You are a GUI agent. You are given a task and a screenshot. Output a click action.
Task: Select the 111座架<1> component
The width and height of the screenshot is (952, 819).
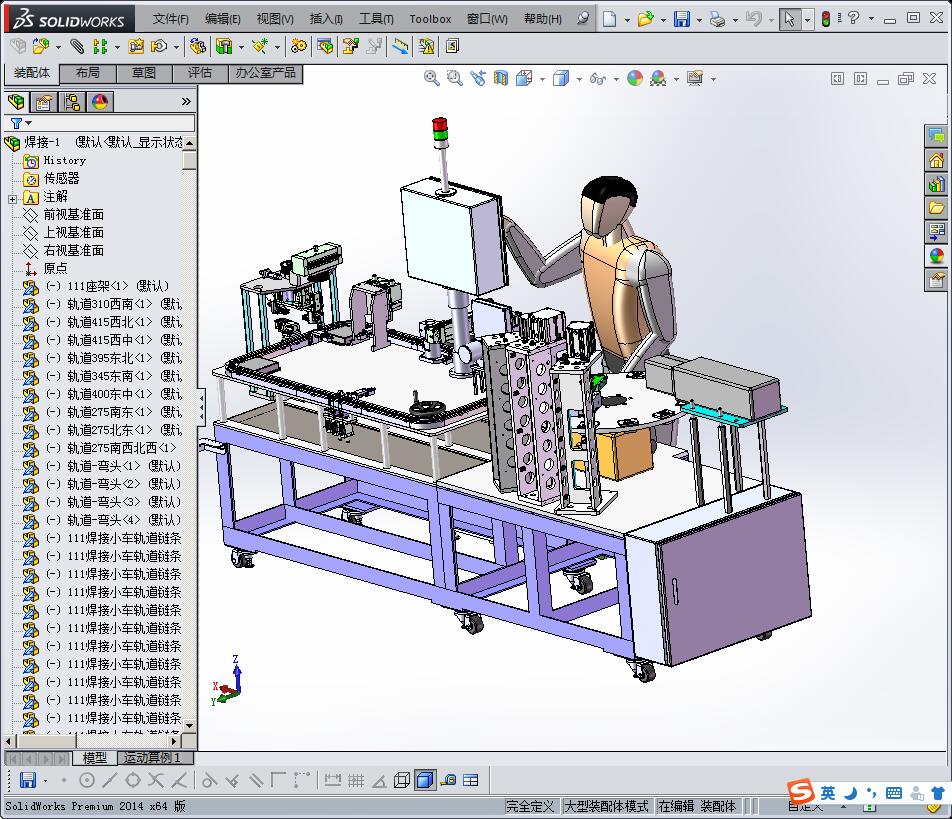pos(107,286)
